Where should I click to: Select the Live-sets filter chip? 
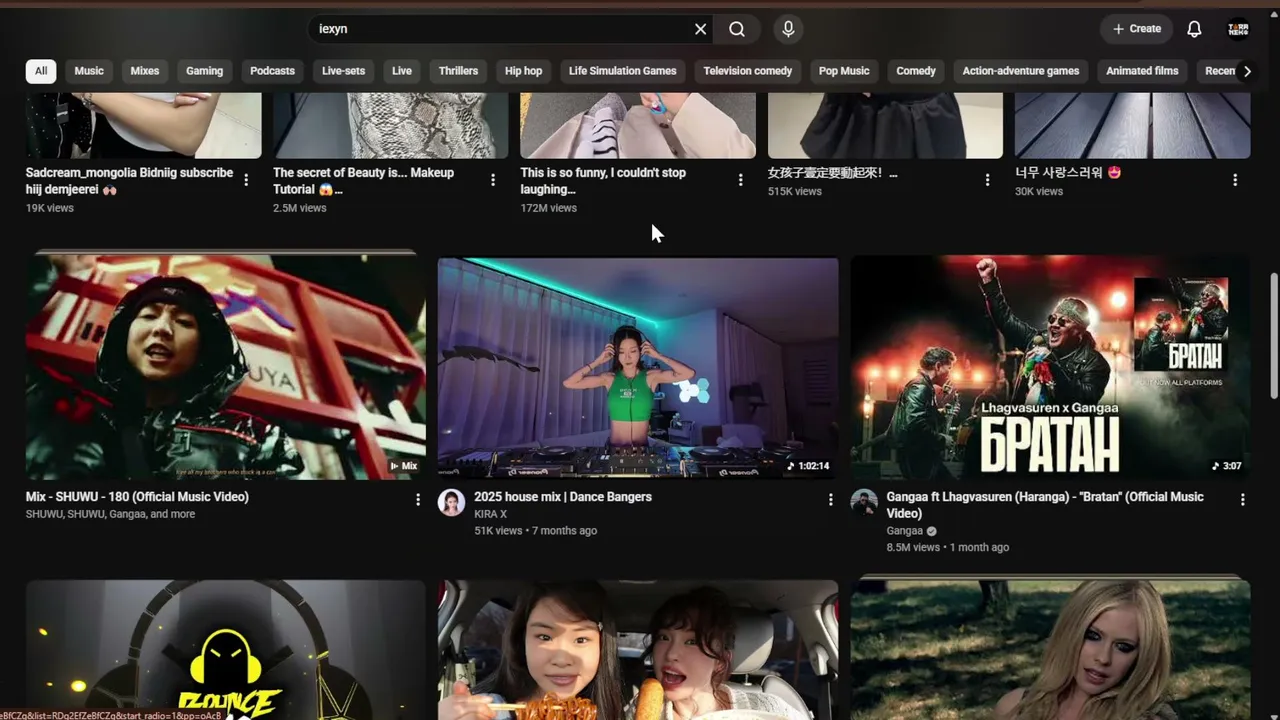[343, 71]
